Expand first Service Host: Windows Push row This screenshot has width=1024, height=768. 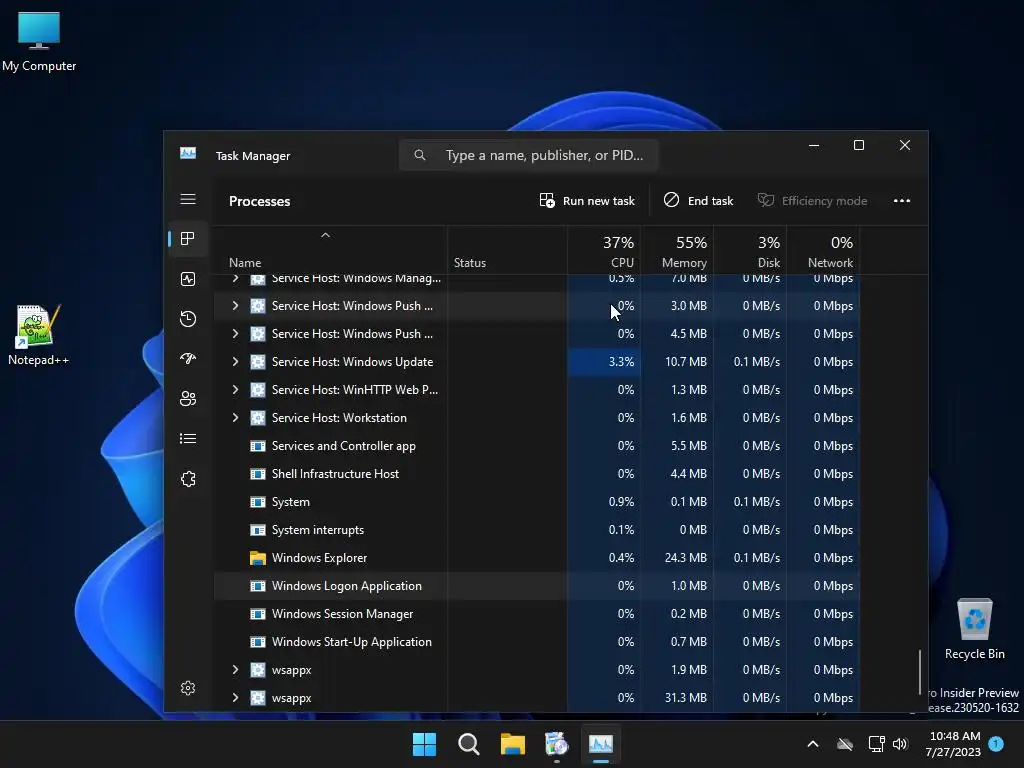tap(235, 306)
